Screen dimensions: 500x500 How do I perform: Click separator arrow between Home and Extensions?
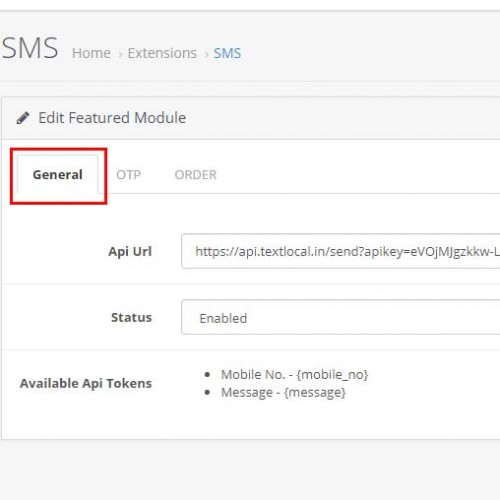(x=120, y=54)
